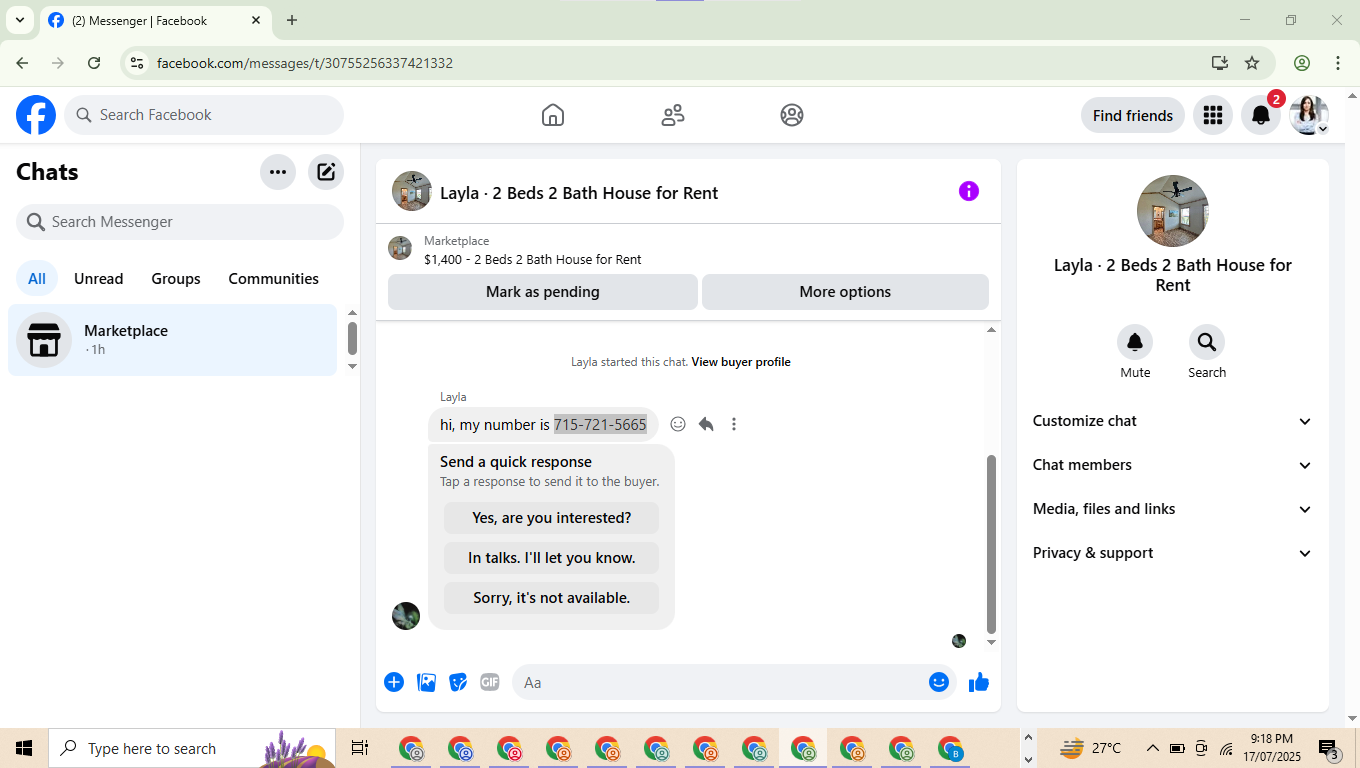Expand Media, files and links section
Screen dimensions: 1360x768
1173,509
